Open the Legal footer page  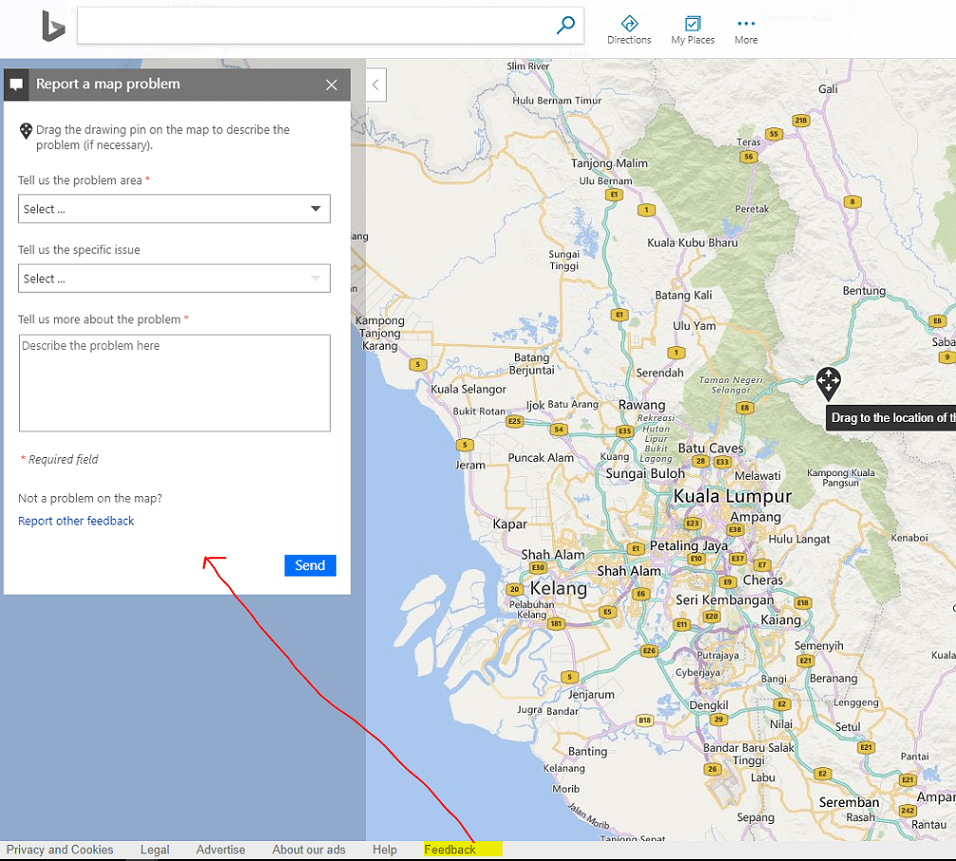click(154, 849)
